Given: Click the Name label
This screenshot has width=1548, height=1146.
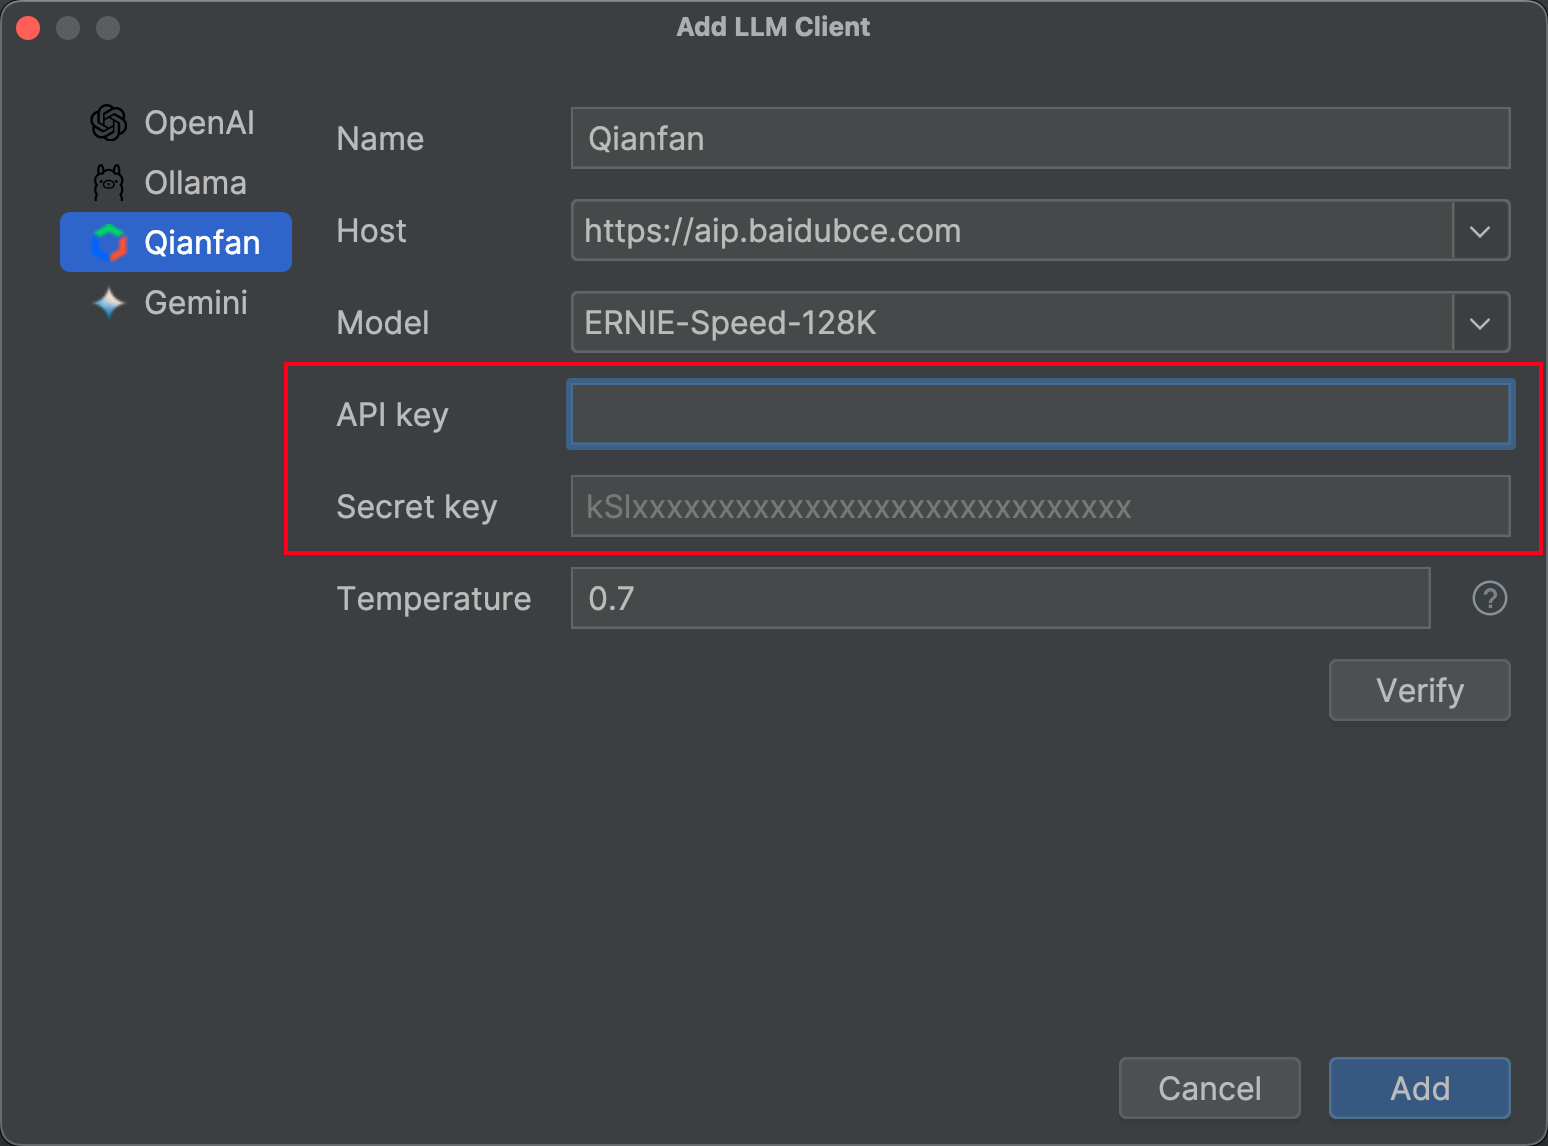Looking at the screenshot, I should tap(380, 139).
